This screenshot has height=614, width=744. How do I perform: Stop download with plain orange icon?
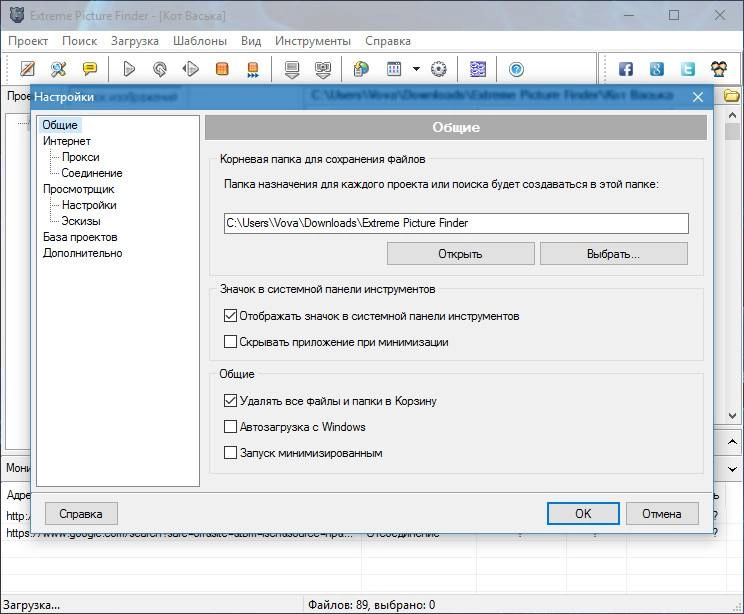[x=222, y=69]
